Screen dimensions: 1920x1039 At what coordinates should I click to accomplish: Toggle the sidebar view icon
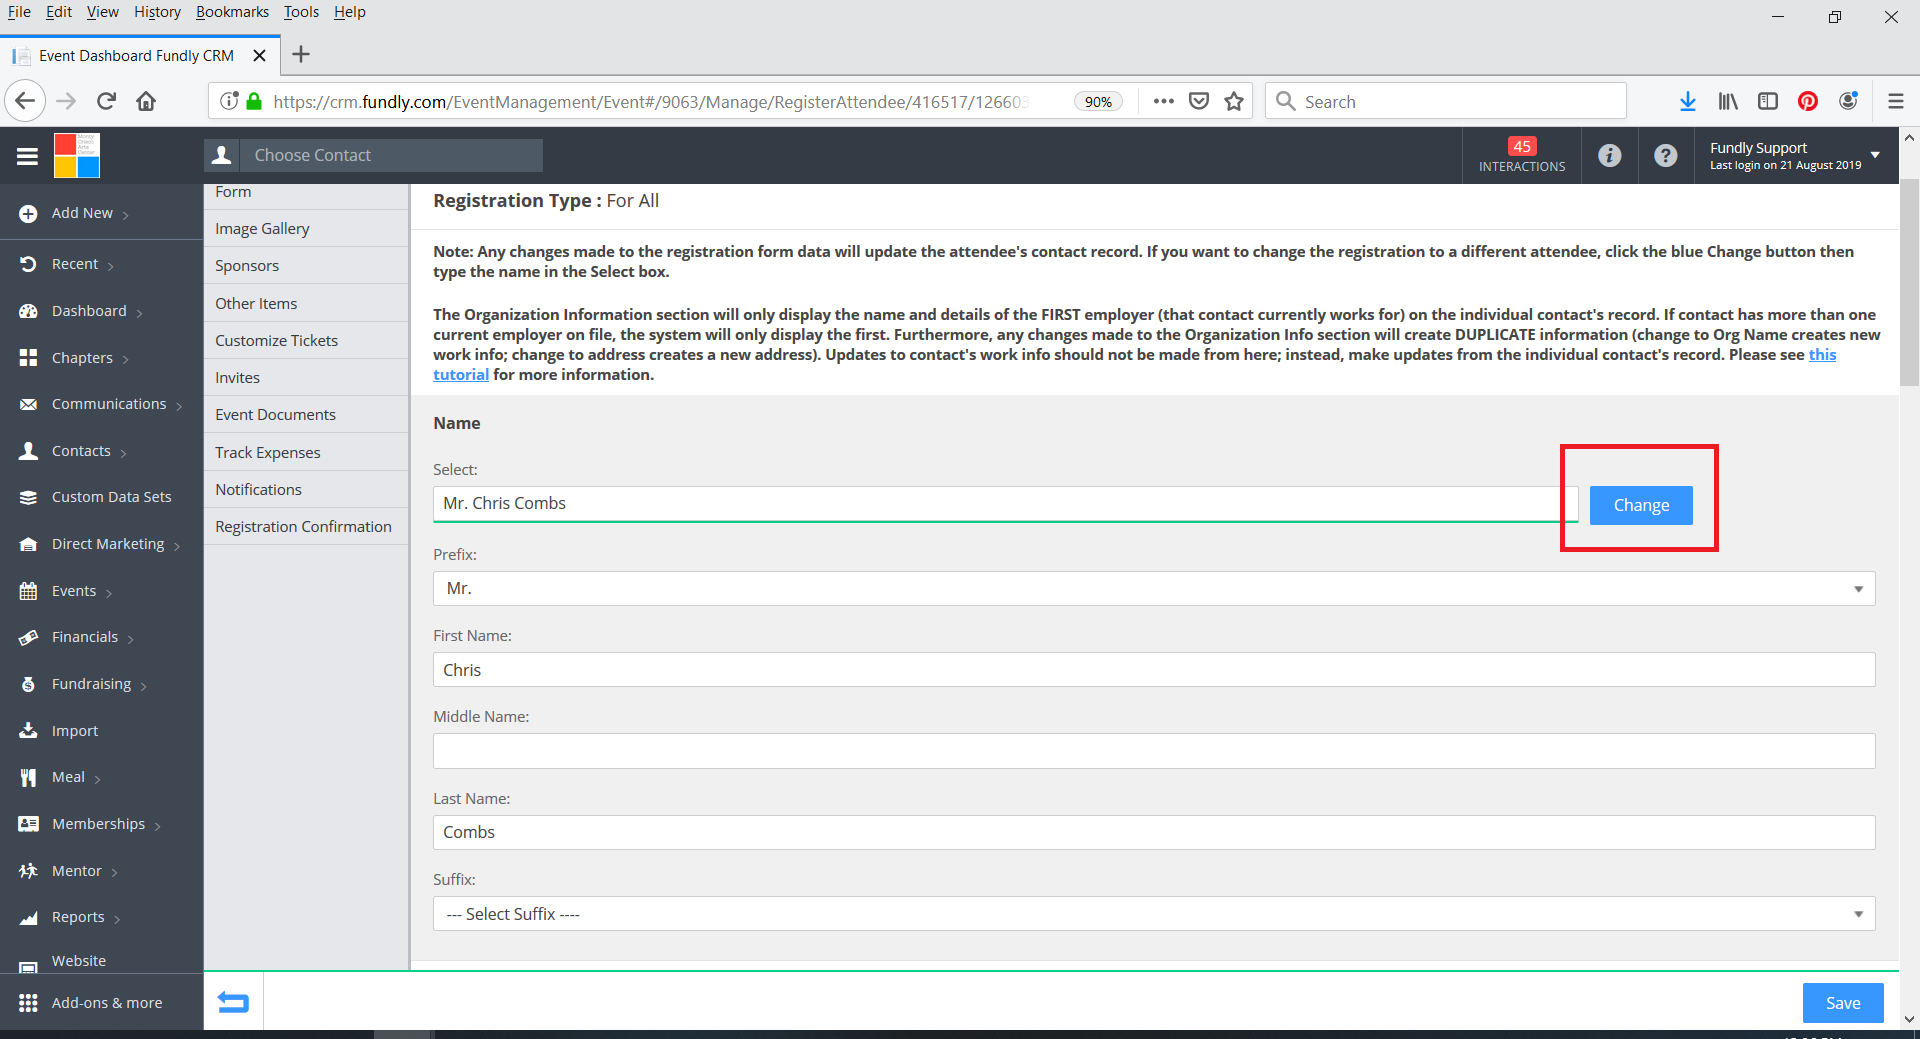pyautogui.click(x=1768, y=101)
